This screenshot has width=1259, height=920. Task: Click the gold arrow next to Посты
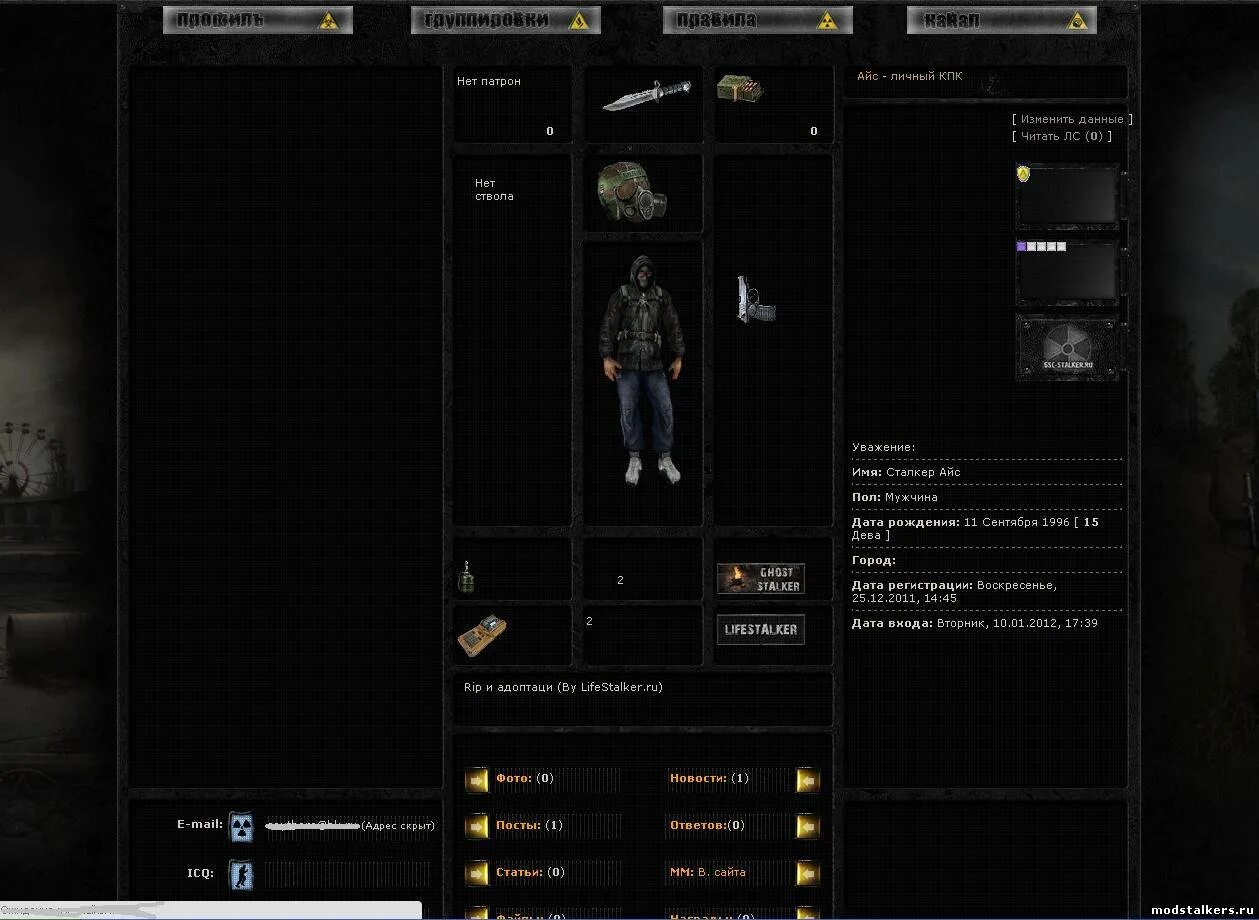pyautogui.click(x=477, y=826)
